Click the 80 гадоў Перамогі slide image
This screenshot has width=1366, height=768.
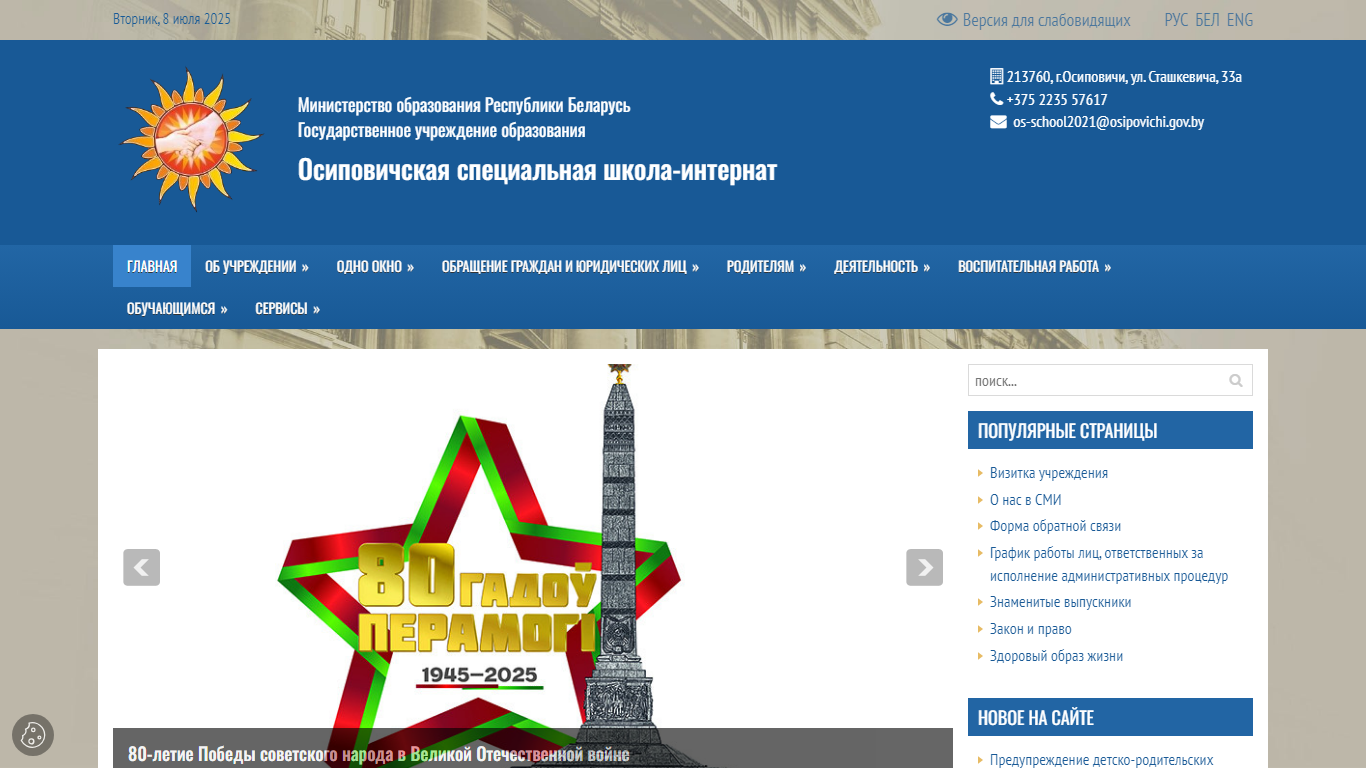click(533, 566)
